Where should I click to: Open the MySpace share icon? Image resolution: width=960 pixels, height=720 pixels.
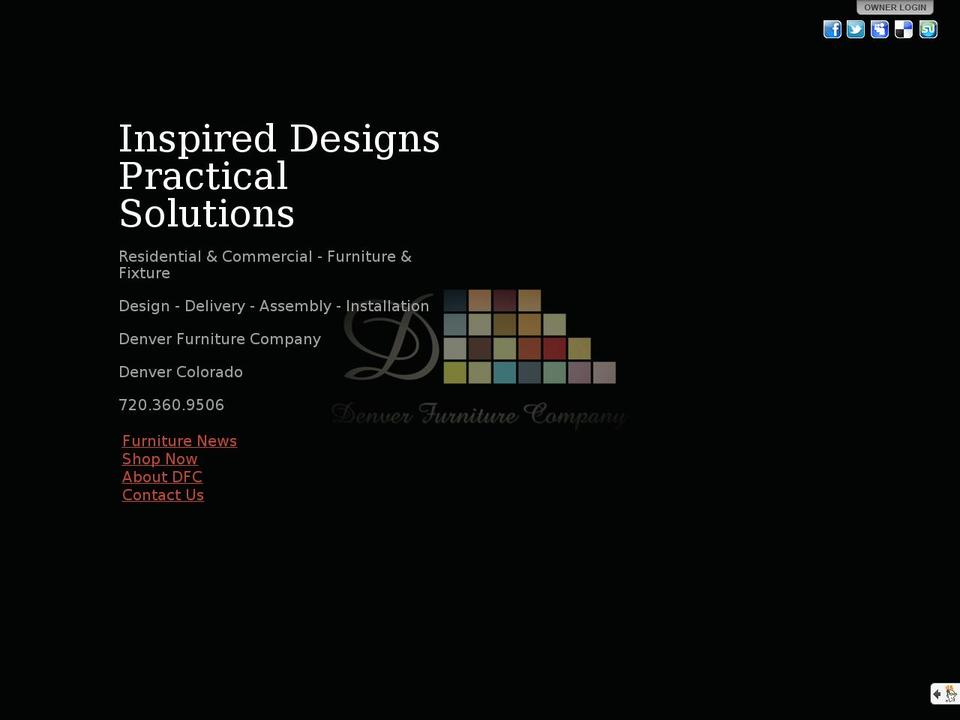pyautogui.click(x=880, y=29)
